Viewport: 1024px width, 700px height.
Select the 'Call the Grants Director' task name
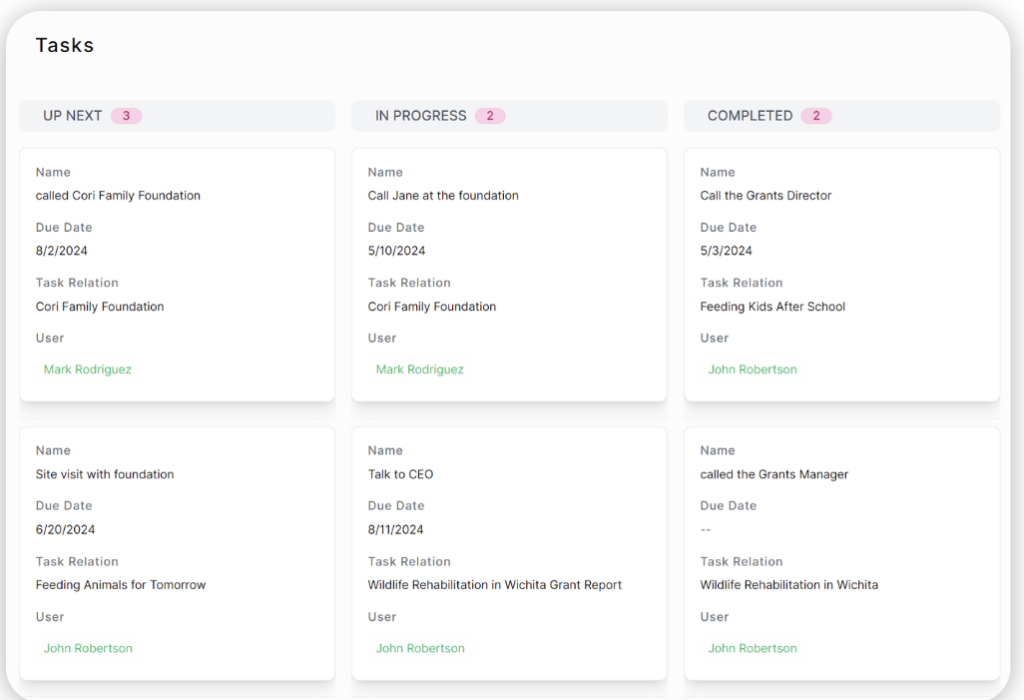[765, 196]
